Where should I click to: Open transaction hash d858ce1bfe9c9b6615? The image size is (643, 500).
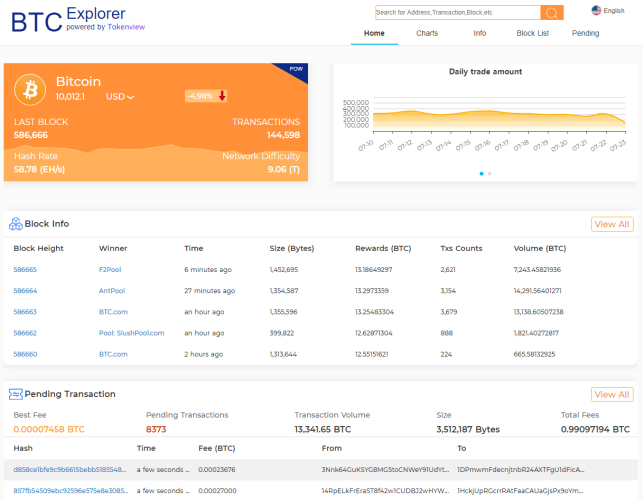70,470
